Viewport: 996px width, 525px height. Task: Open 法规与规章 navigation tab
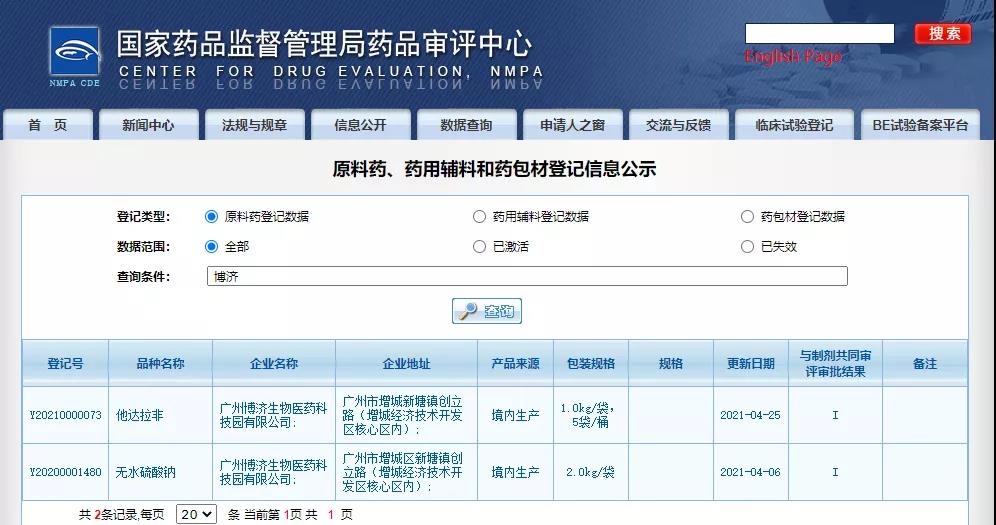254,125
